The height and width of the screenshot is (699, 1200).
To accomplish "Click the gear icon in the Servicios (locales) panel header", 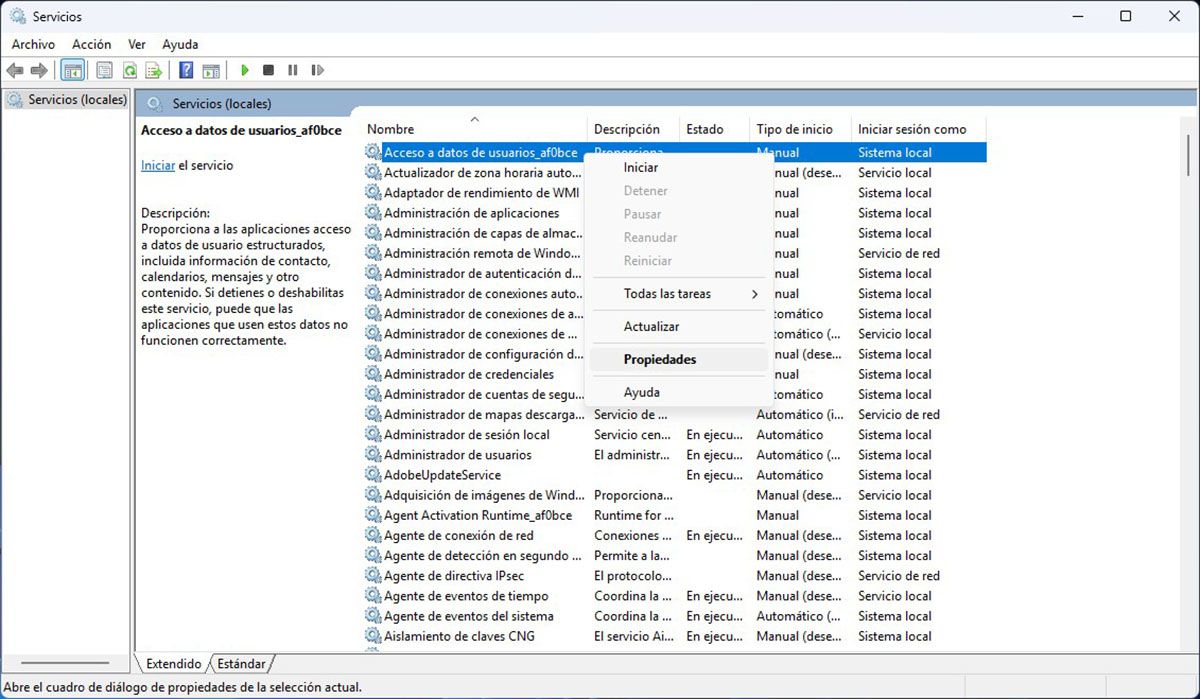I will (x=155, y=103).
